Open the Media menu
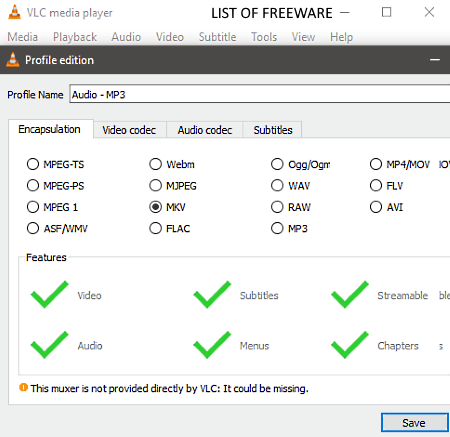The height and width of the screenshot is (437, 450). click(x=23, y=37)
